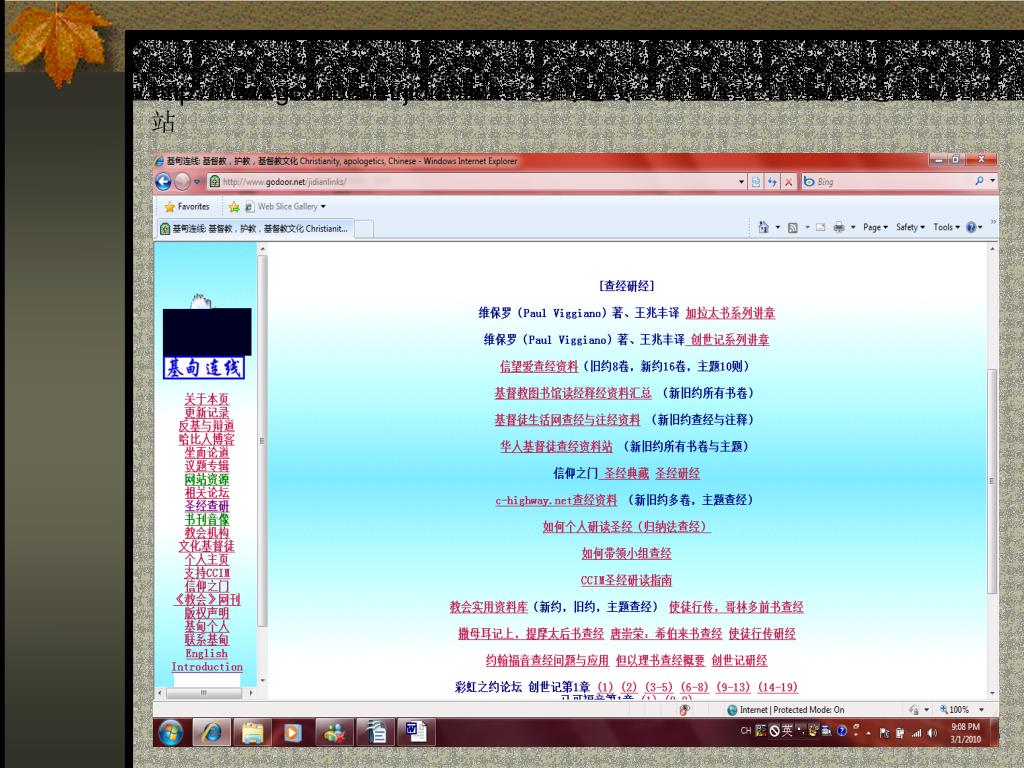
Task: Click the Add to Favorites Bar icon
Action: (x=234, y=206)
